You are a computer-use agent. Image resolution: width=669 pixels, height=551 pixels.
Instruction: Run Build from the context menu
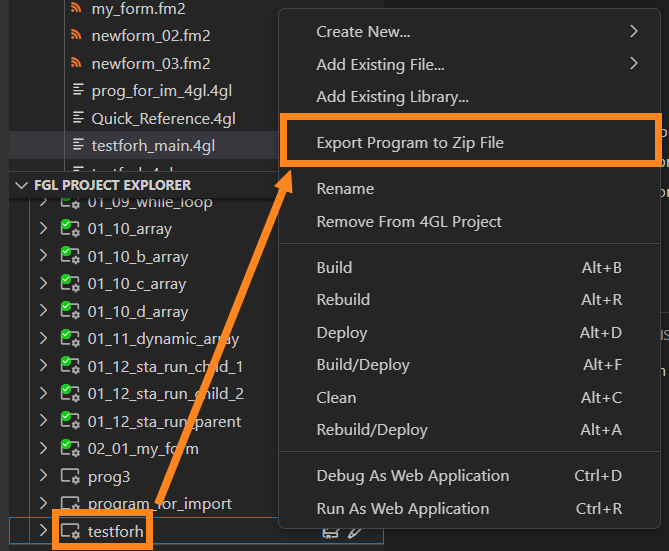click(x=469, y=268)
